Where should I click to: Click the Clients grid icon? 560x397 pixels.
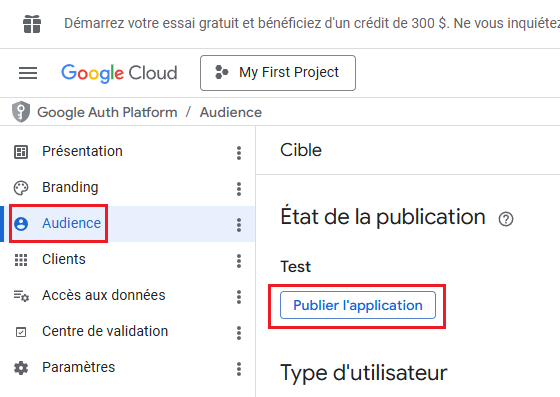coord(21,260)
